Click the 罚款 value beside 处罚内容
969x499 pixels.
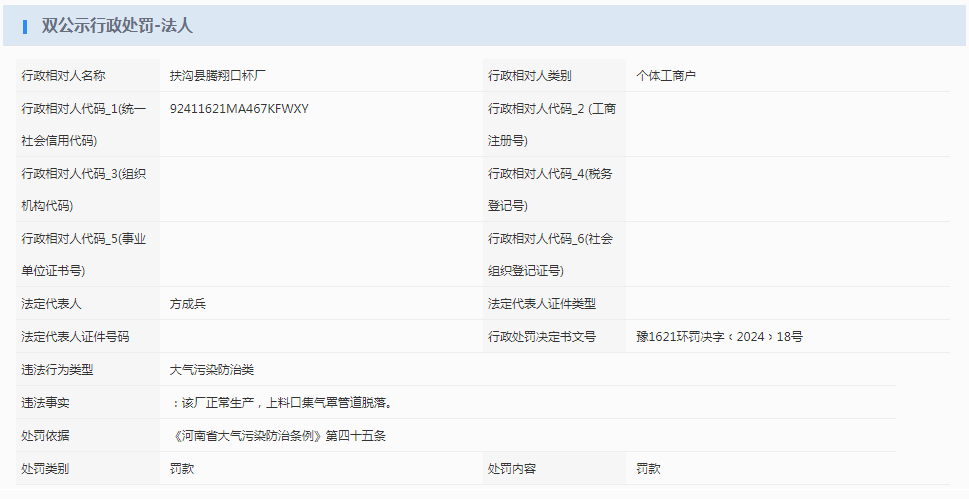(x=648, y=469)
